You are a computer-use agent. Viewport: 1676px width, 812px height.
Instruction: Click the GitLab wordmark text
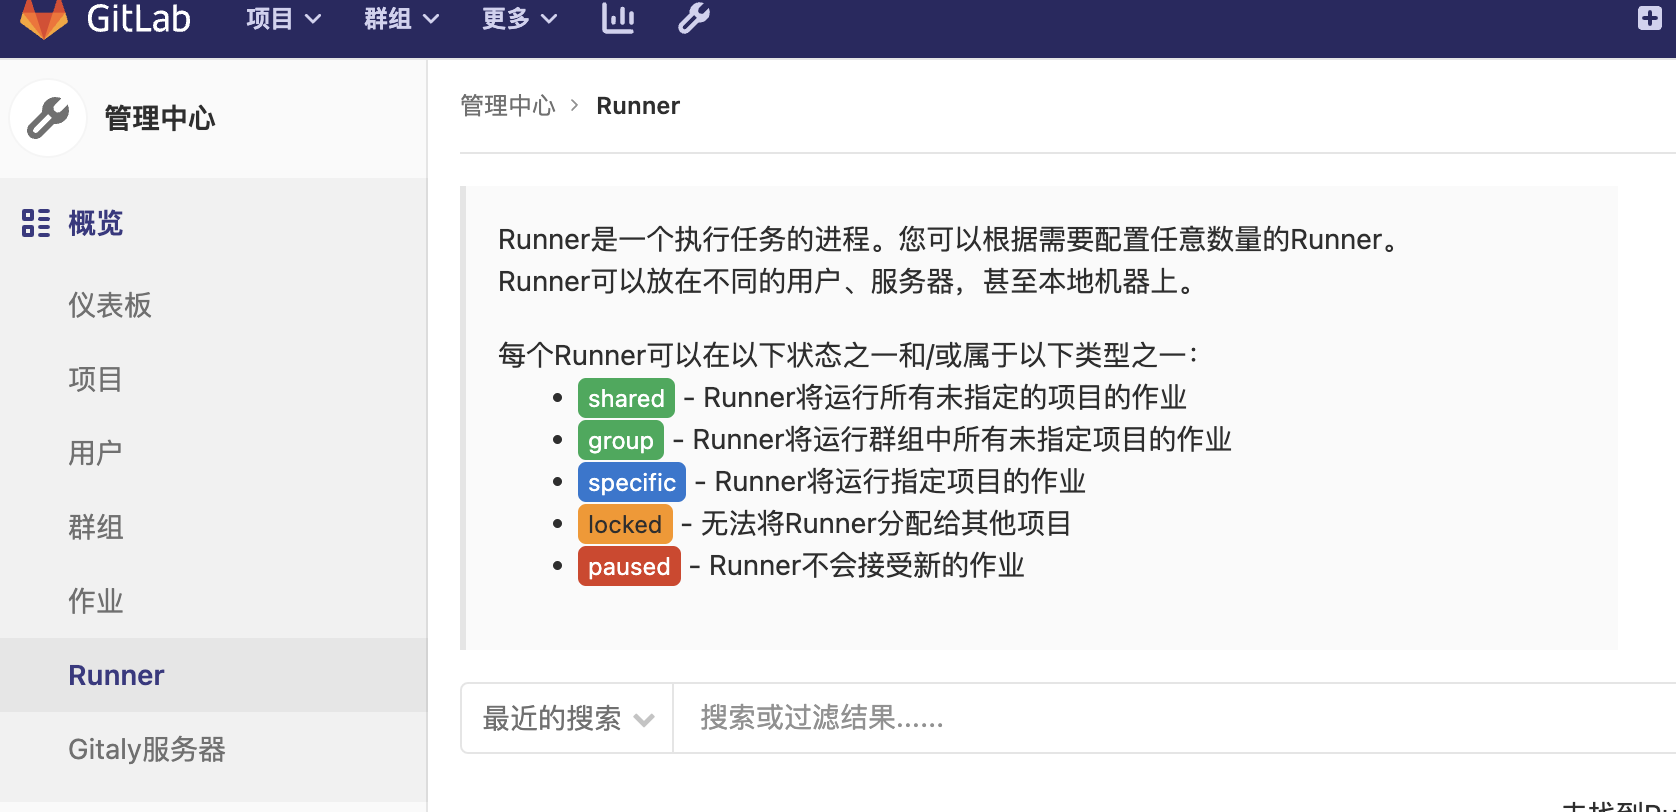coord(139,18)
